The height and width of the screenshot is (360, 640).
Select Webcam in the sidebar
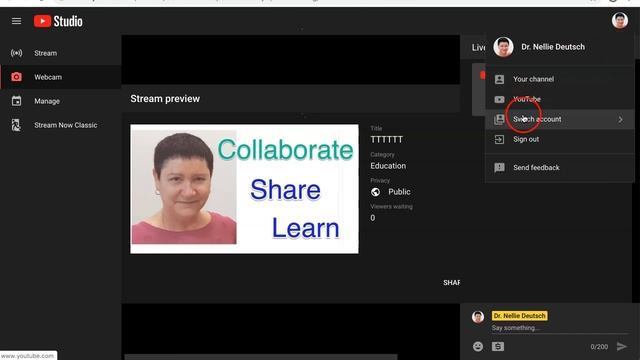pyautogui.click(x=60, y=77)
